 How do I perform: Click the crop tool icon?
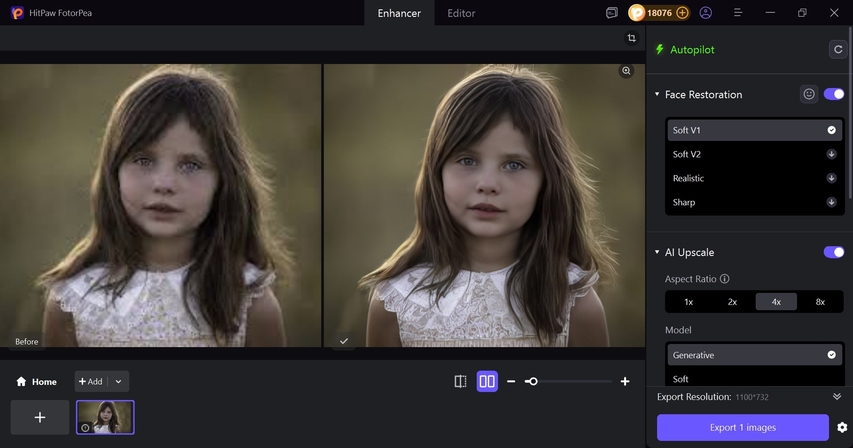coord(631,38)
